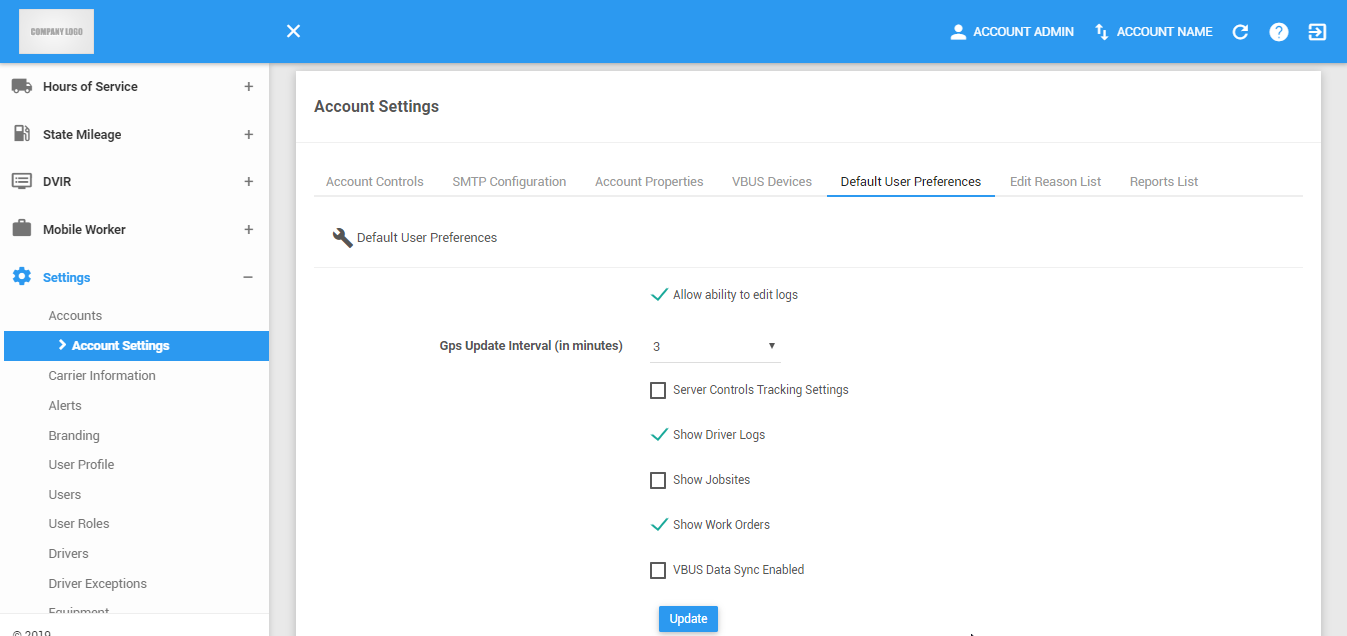Open the Edit Reason List tab

(x=1055, y=182)
